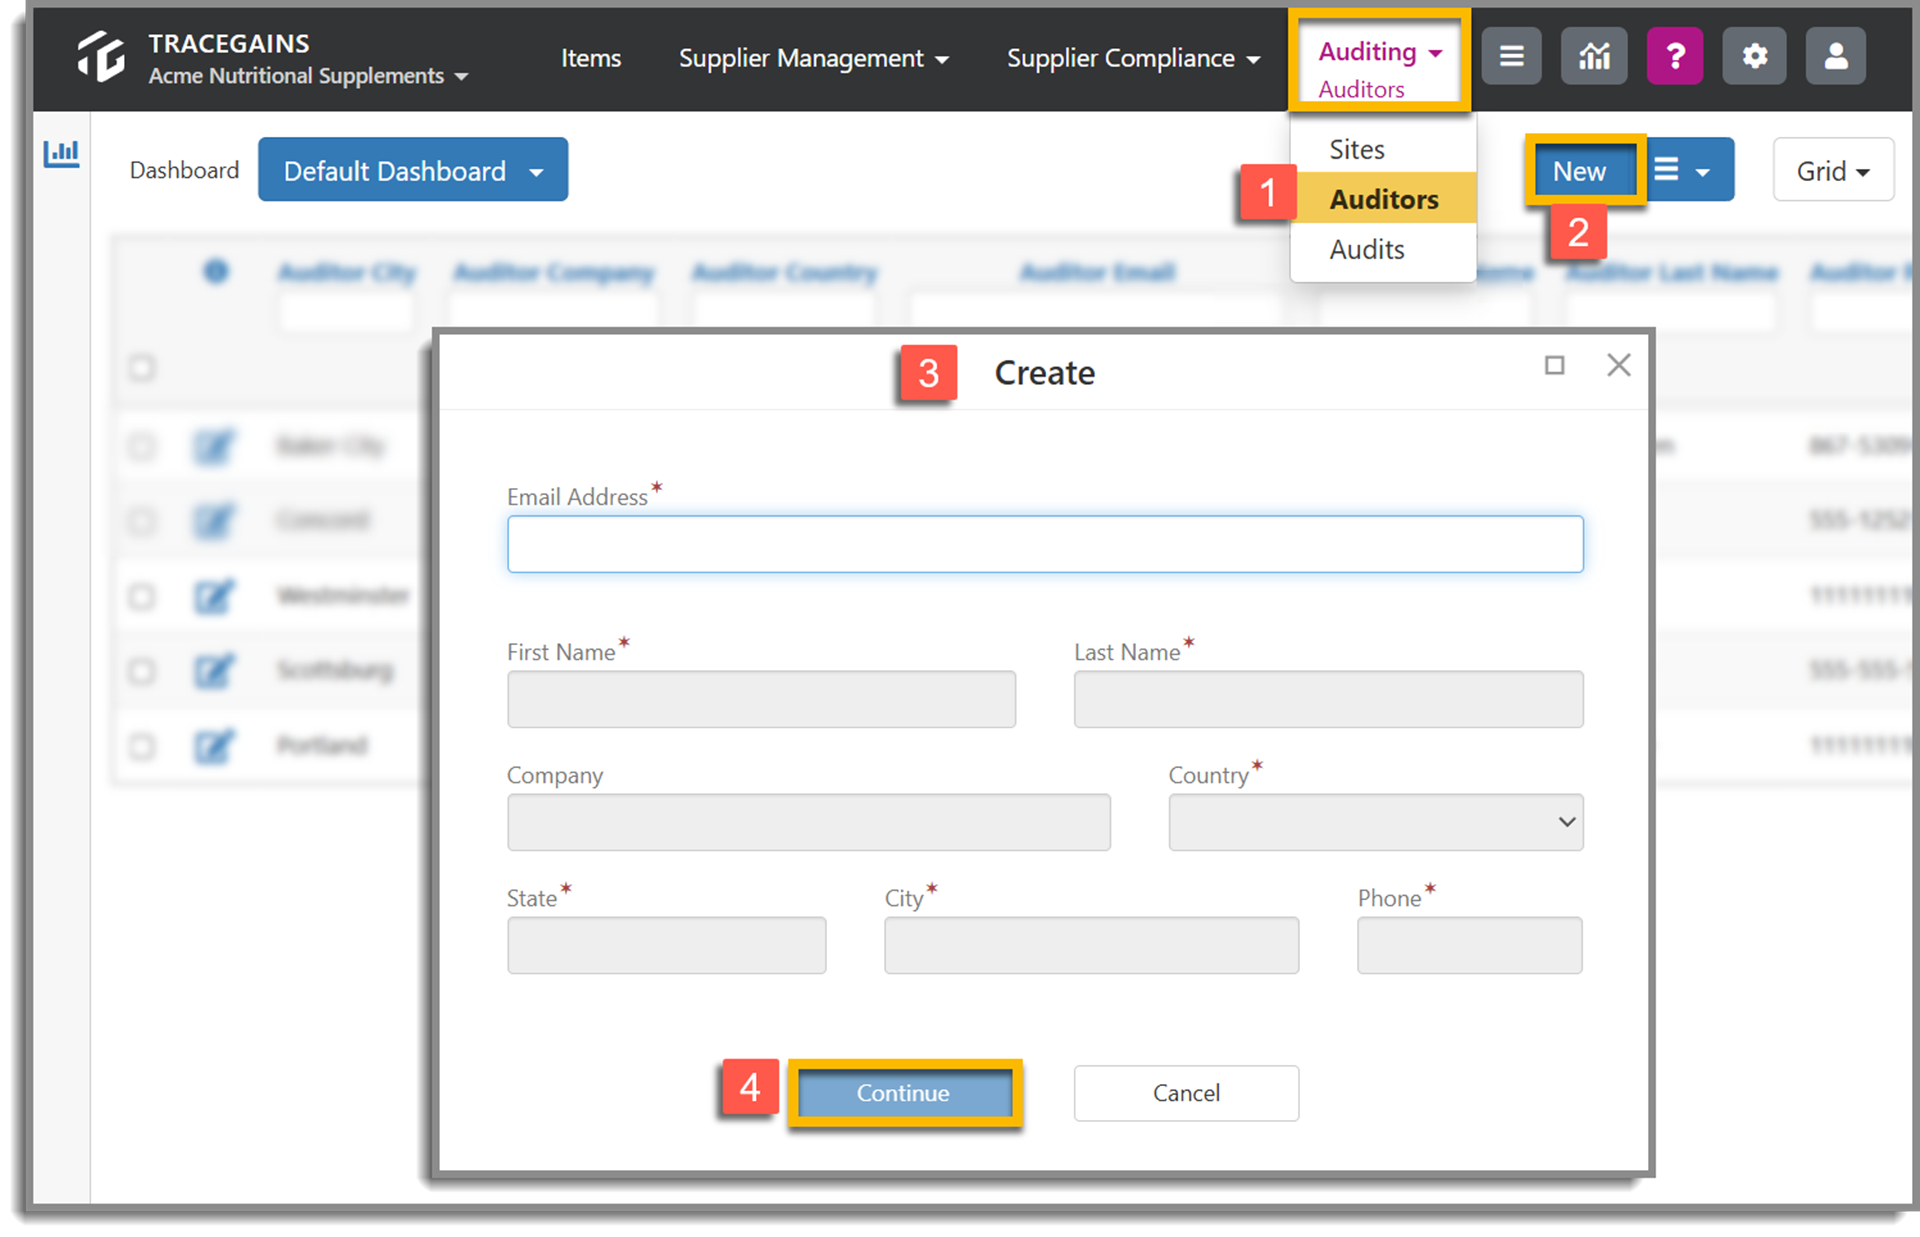Sort by Auditor Last Name column header
The width and height of the screenshot is (1920, 1237).
1672,272
